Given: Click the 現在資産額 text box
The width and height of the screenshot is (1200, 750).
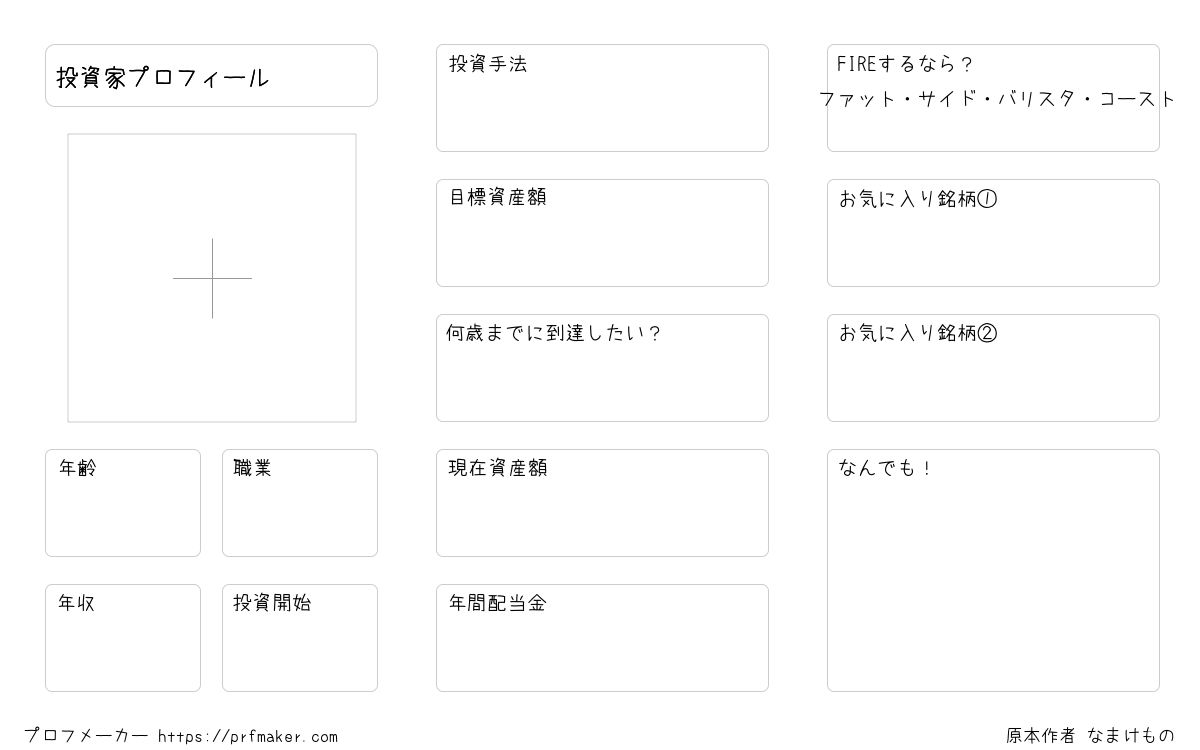Looking at the screenshot, I should (x=602, y=503).
